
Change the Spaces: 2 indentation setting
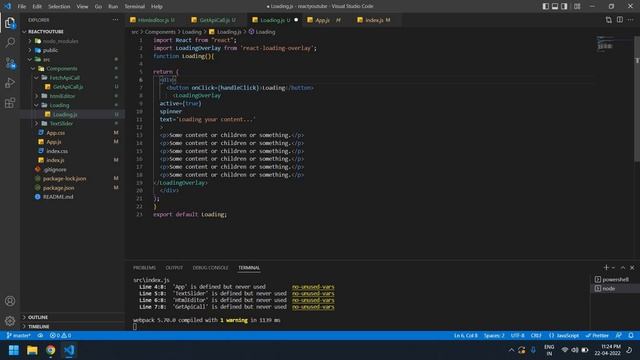pos(494,335)
